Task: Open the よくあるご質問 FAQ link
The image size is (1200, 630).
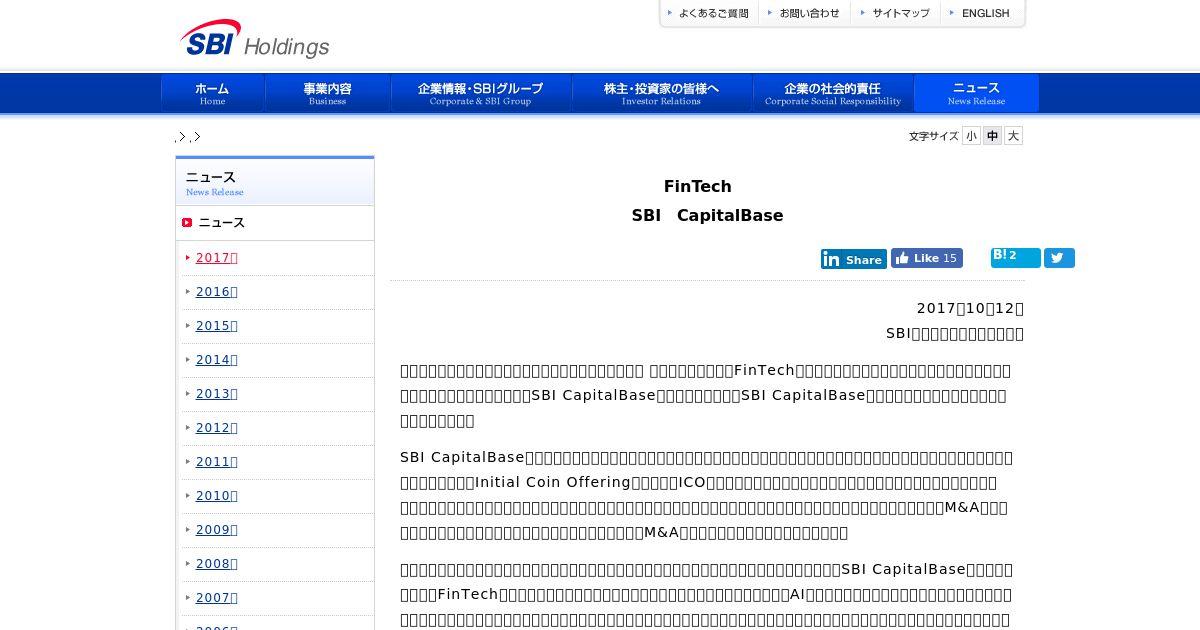Action: [x=709, y=13]
